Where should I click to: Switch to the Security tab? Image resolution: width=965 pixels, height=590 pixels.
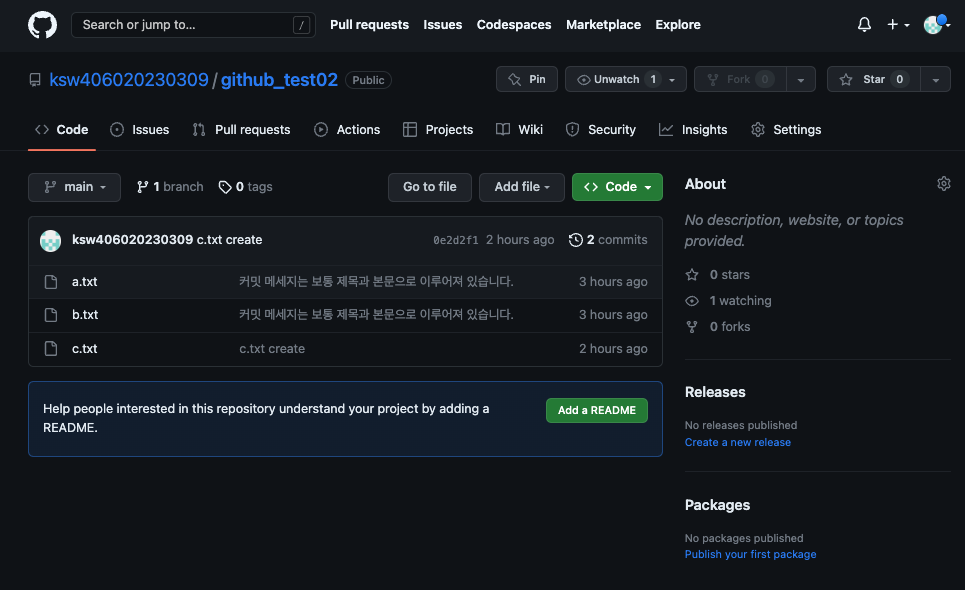(x=601, y=130)
